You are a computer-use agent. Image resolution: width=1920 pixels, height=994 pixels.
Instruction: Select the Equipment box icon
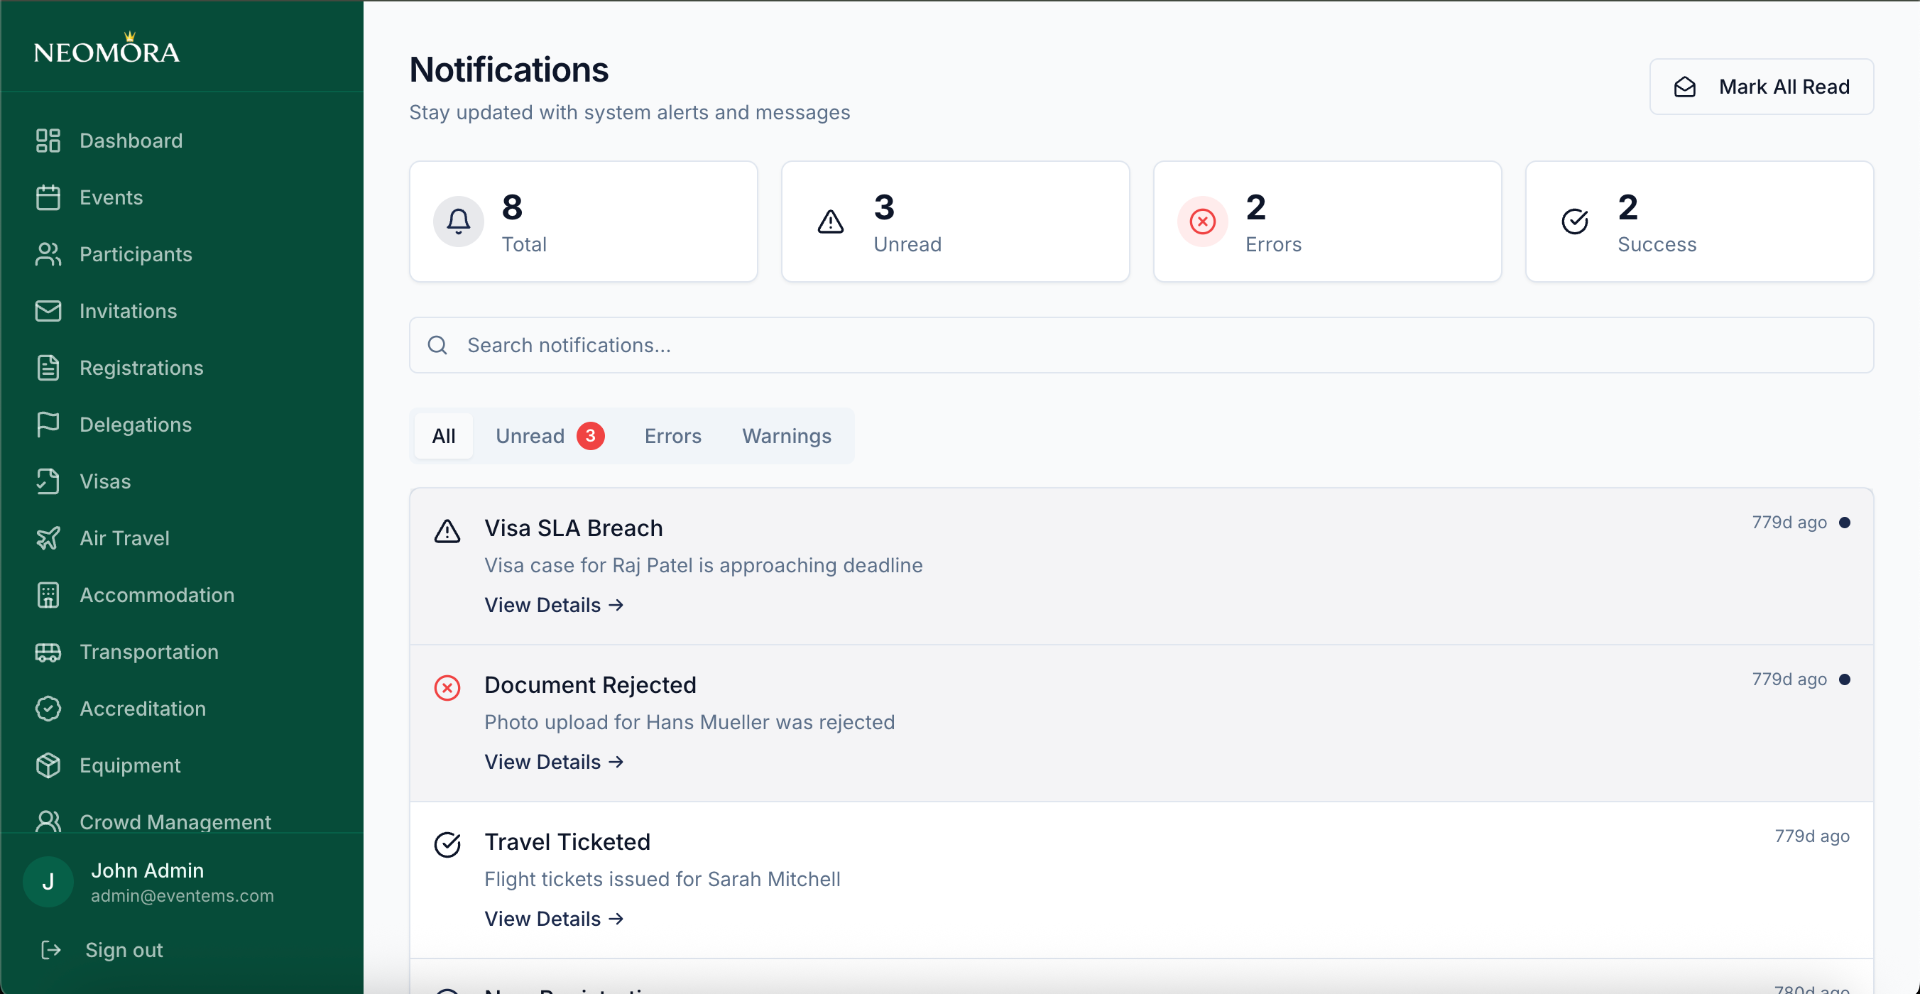pyautogui.click(x=48, y=765)
